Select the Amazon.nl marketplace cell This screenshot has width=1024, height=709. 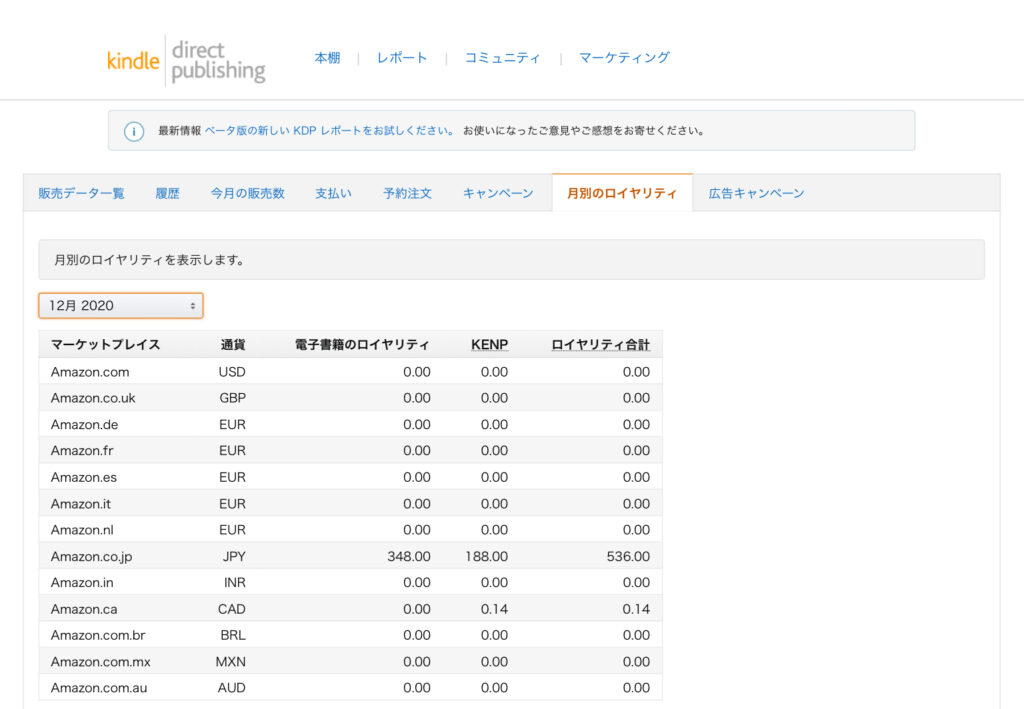point(82,530)
